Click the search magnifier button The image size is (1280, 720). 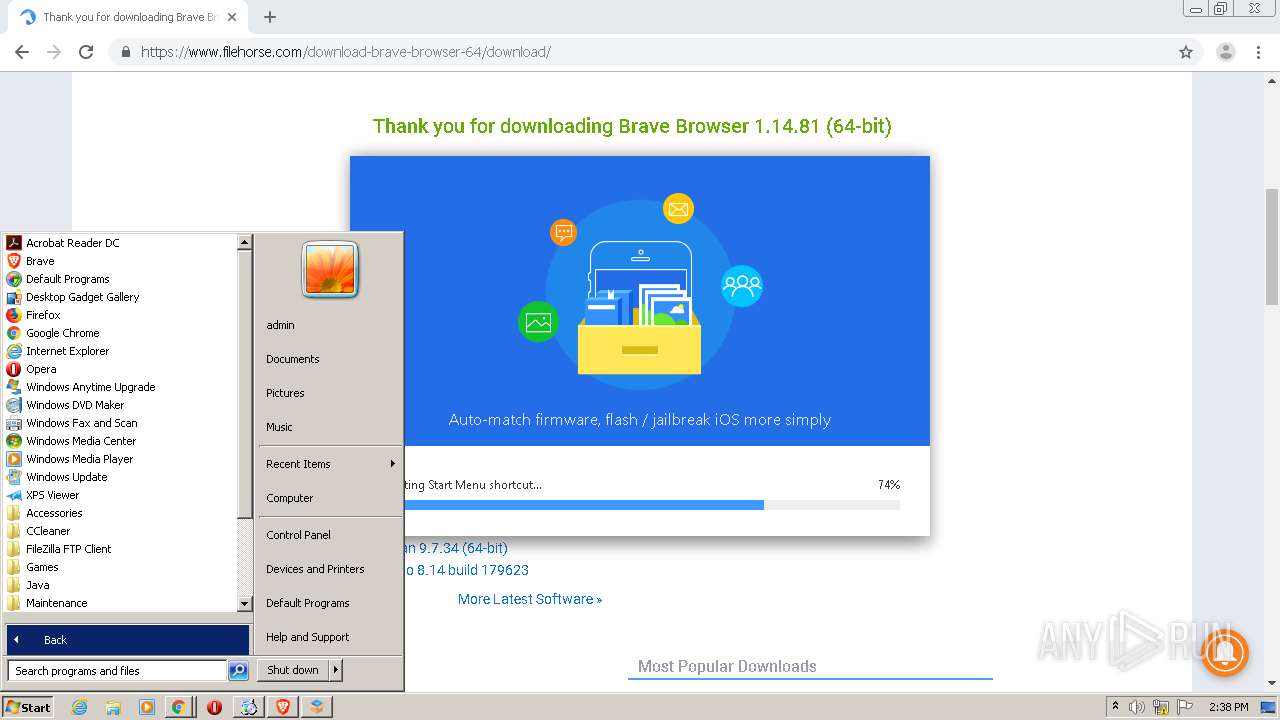(238, 671)
